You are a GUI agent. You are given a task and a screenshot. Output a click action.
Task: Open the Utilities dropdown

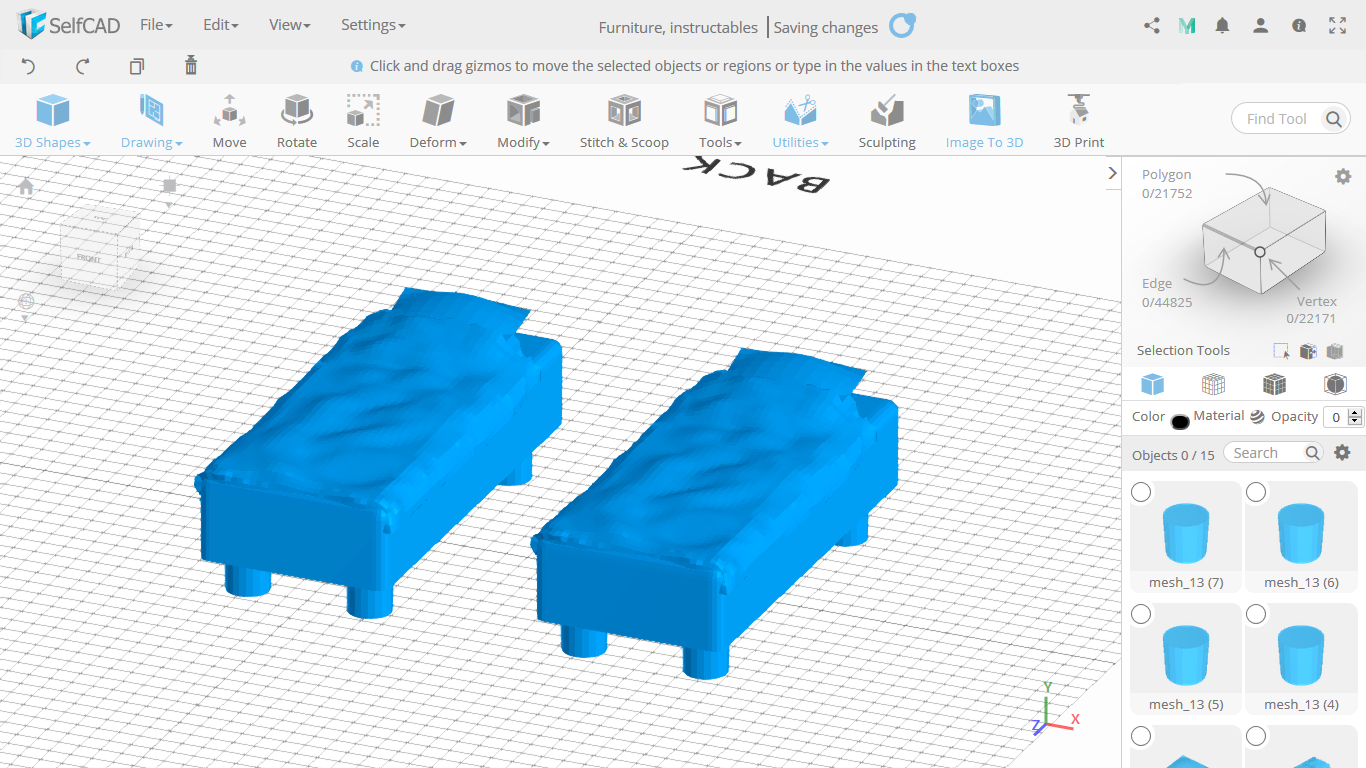point(800,121)
